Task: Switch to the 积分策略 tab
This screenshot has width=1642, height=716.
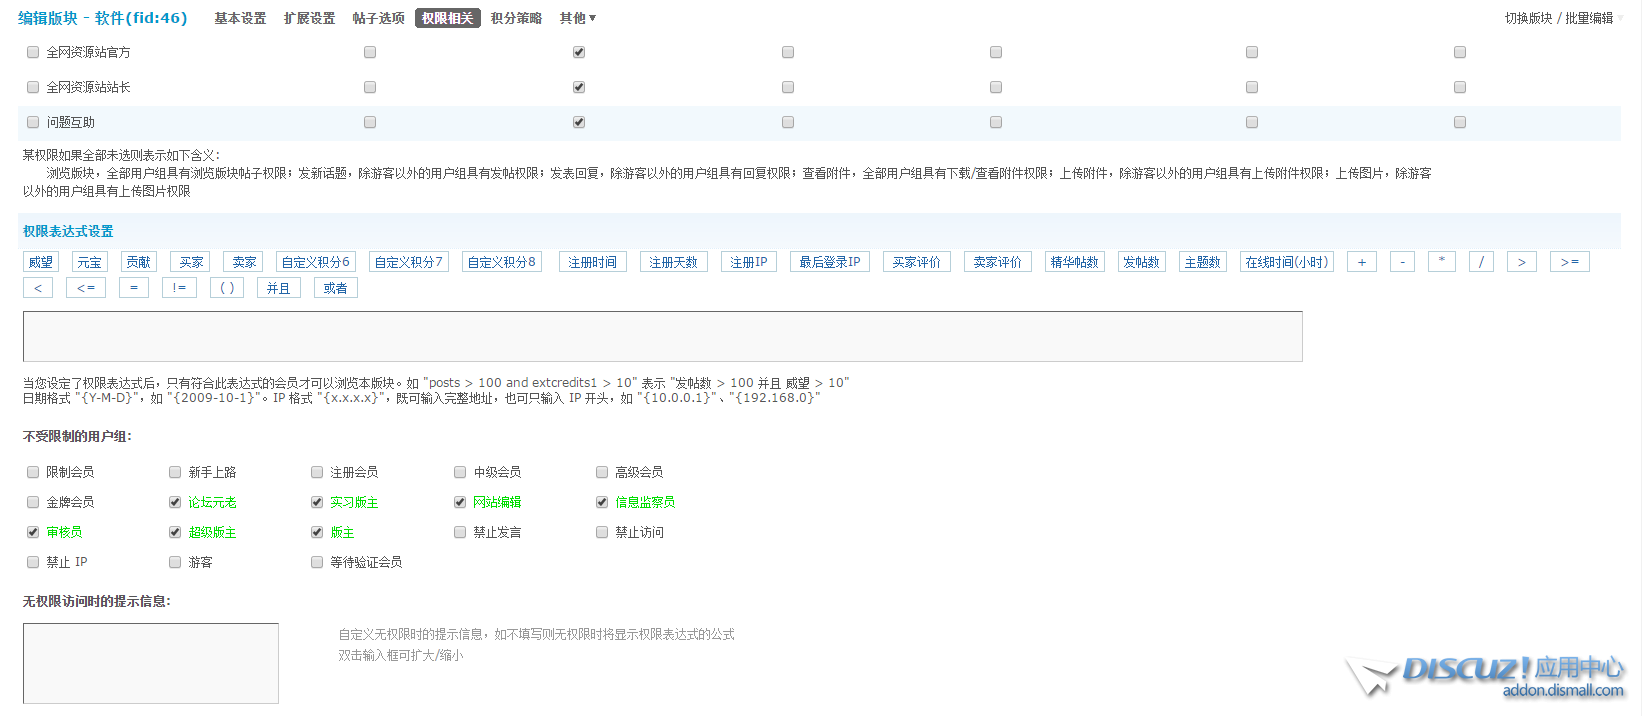Action: (x=516, y=18)
